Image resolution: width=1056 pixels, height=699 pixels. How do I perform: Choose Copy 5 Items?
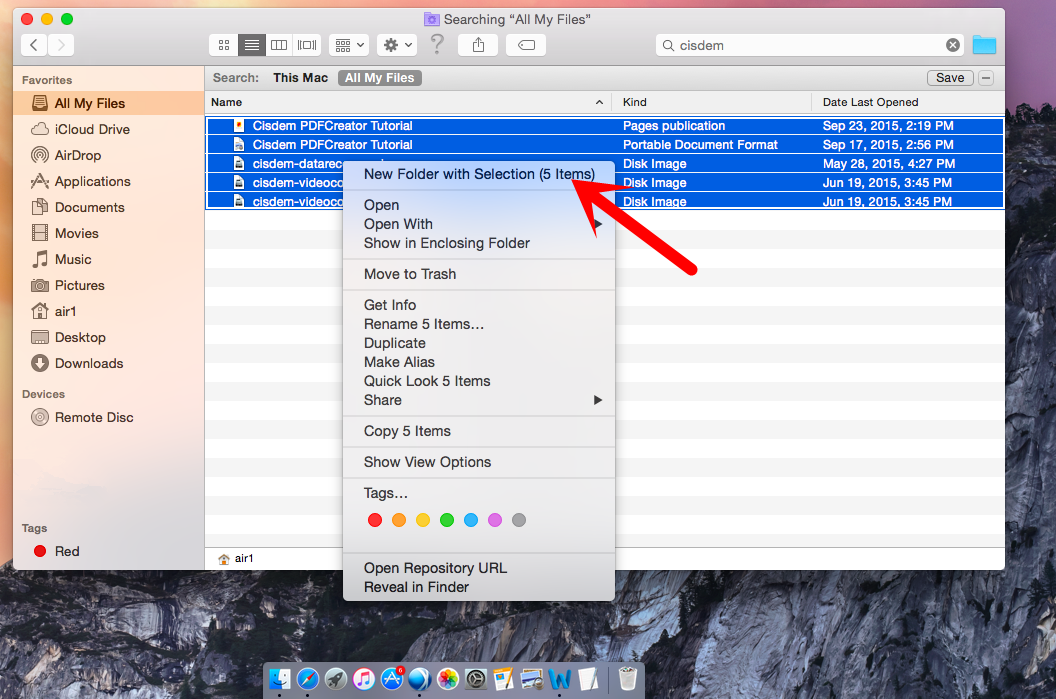[x=479, y=431]
